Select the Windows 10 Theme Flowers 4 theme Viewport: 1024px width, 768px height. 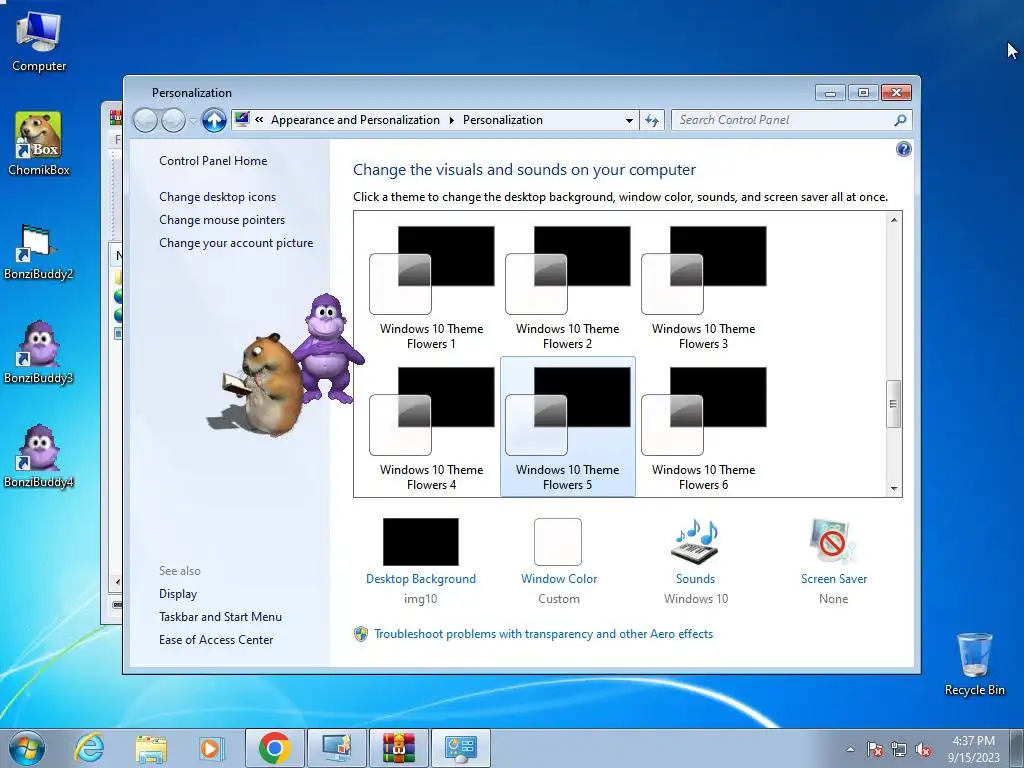(x=432, y=427)
